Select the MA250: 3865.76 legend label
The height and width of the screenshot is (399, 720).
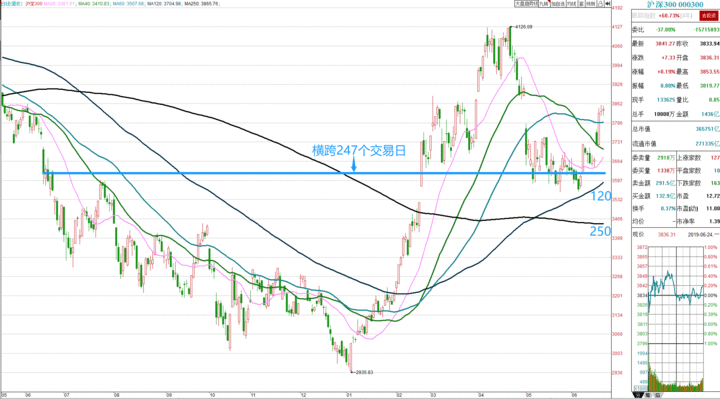tap(201, 4)
